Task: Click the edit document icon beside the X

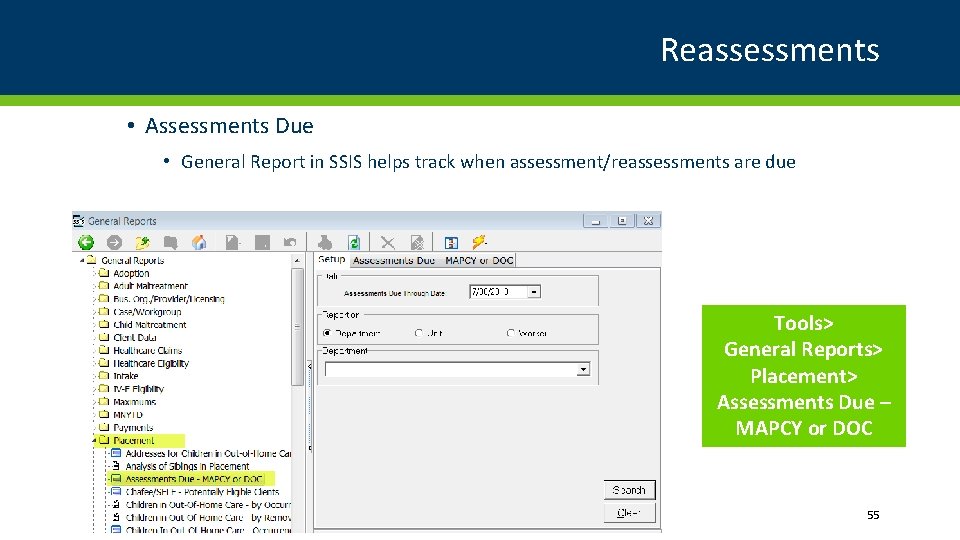Action: pyautogui.click(x=417, y=242)
